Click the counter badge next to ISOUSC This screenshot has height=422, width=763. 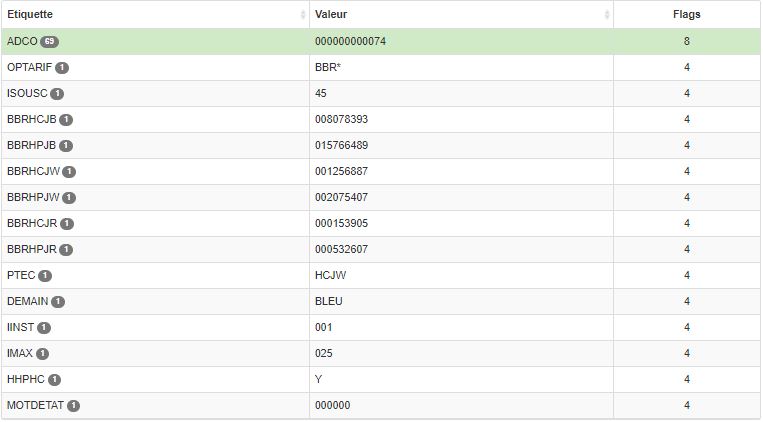pos(57,93)
